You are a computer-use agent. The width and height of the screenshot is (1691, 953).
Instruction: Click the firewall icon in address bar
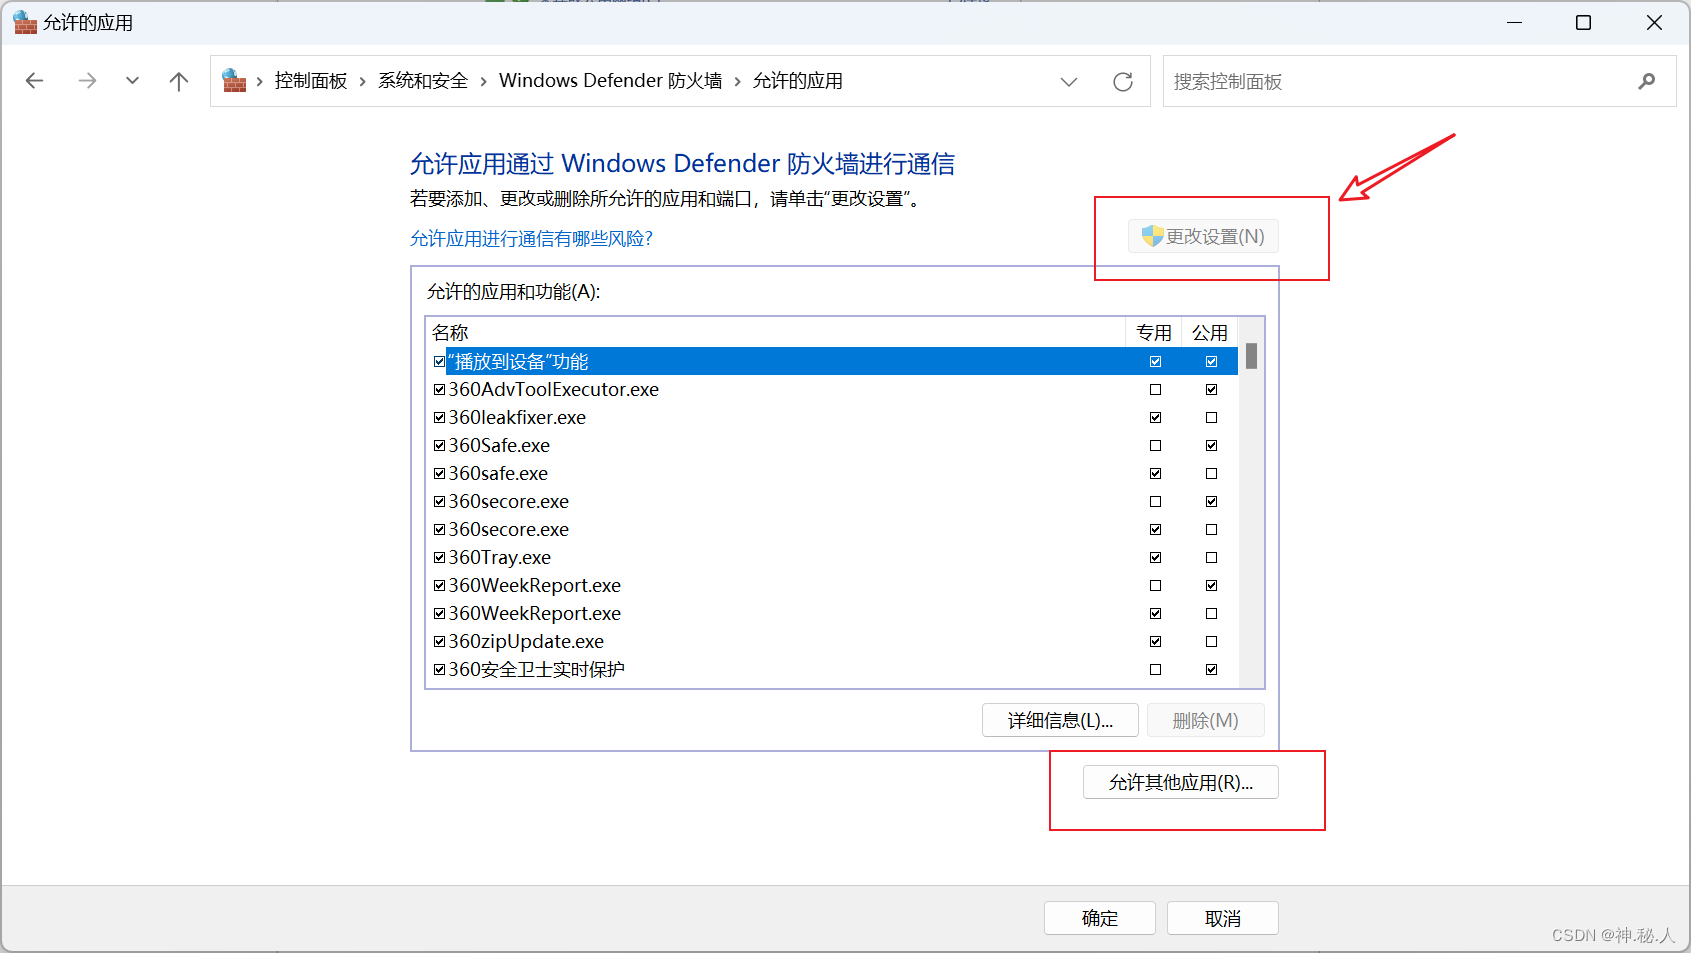(x=234, y=81)
